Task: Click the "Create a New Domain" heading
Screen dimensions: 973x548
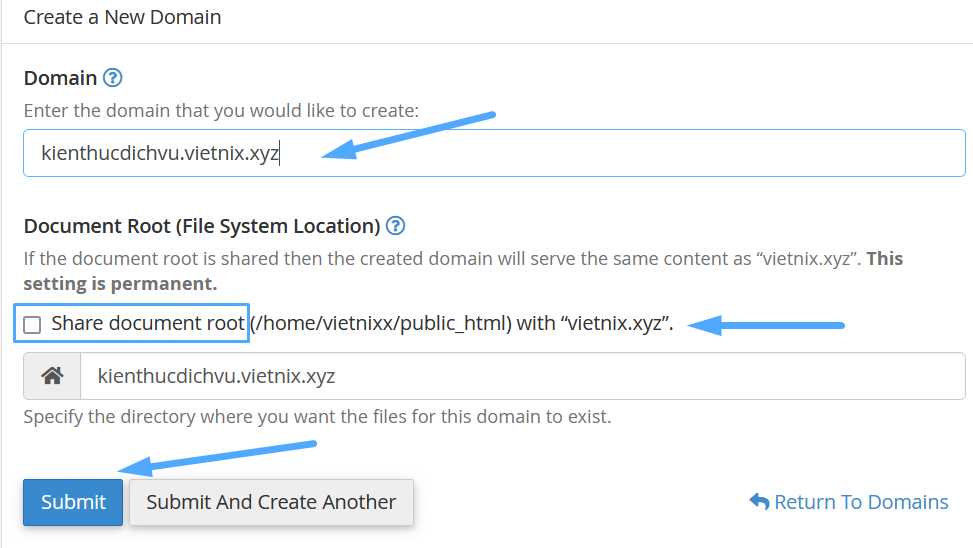Action: tap(122, 17)
